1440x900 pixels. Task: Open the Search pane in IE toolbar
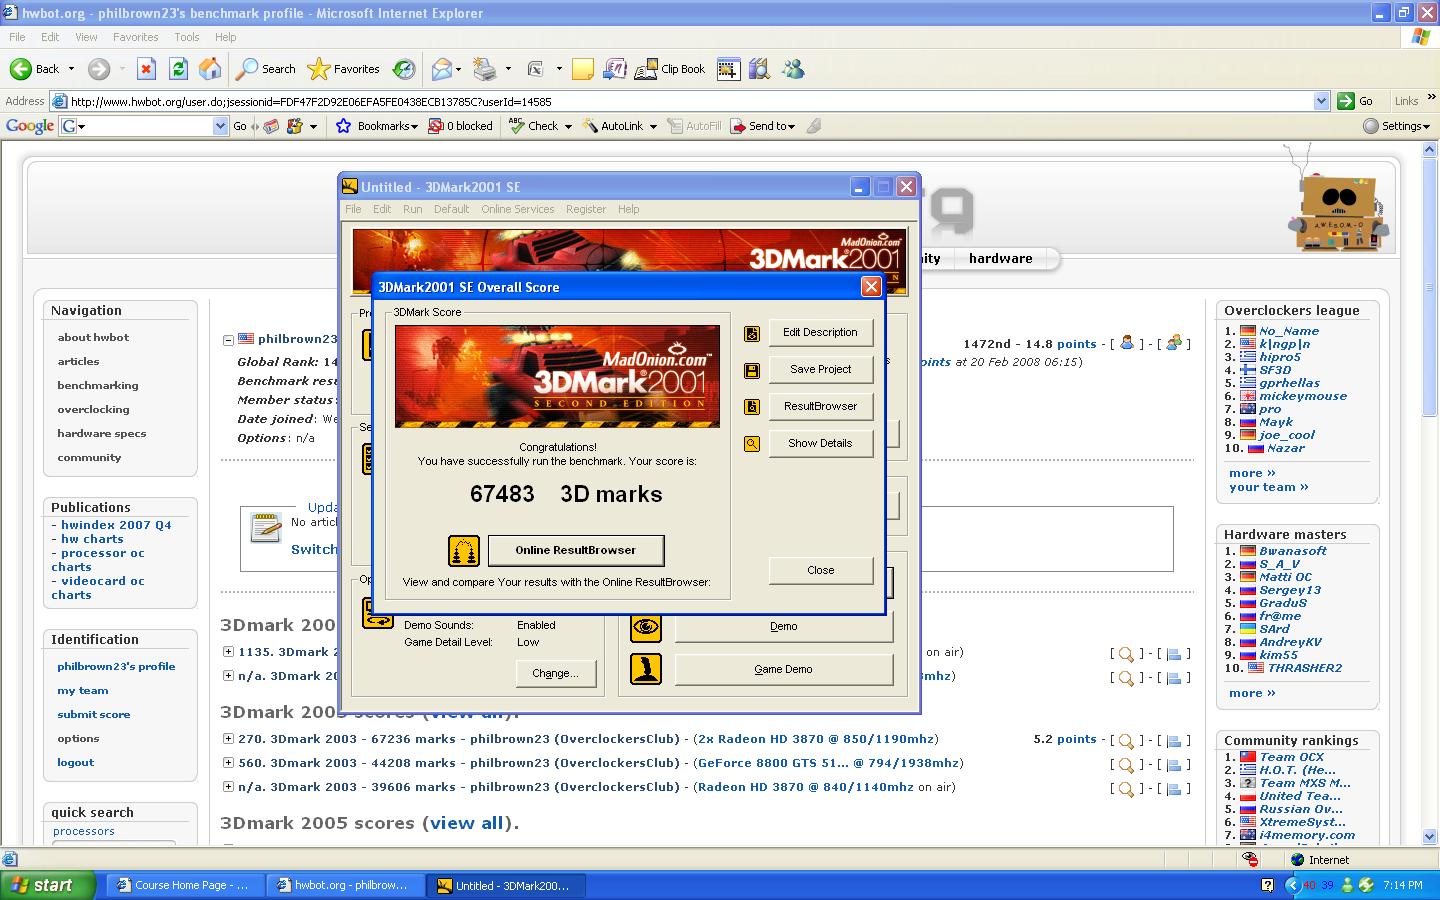266,69
